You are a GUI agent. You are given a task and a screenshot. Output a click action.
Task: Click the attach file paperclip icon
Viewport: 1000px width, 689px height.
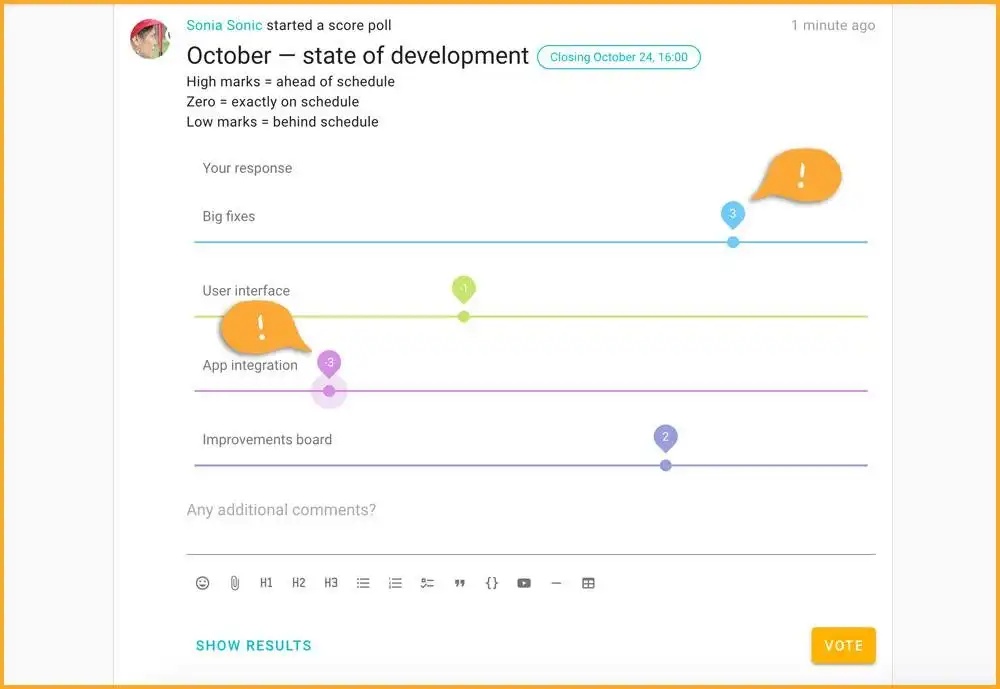(235, 583)
